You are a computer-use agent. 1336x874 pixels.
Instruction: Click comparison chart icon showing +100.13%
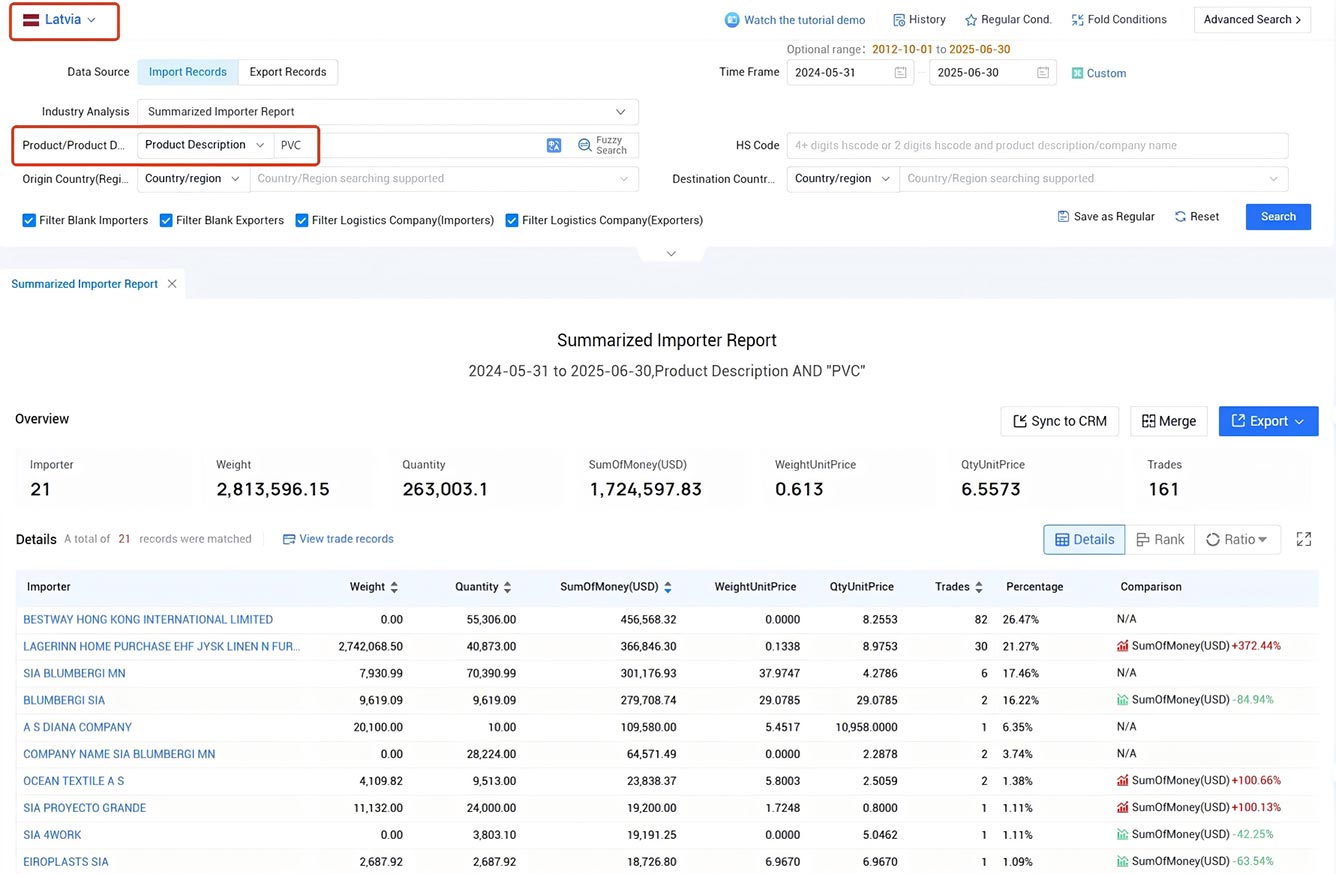coord(1123,807)
